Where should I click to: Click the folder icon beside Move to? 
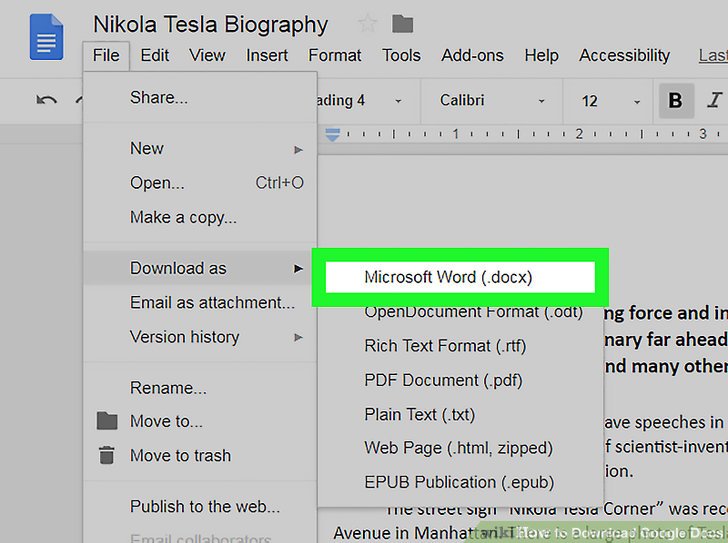pos(107,421)
